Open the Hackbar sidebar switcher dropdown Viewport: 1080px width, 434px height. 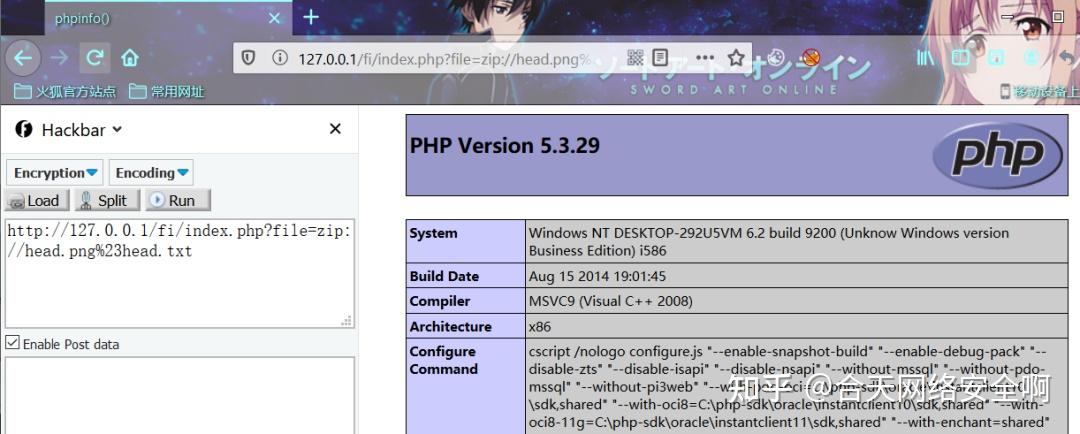pyautogui.click(x=83, y=130)
